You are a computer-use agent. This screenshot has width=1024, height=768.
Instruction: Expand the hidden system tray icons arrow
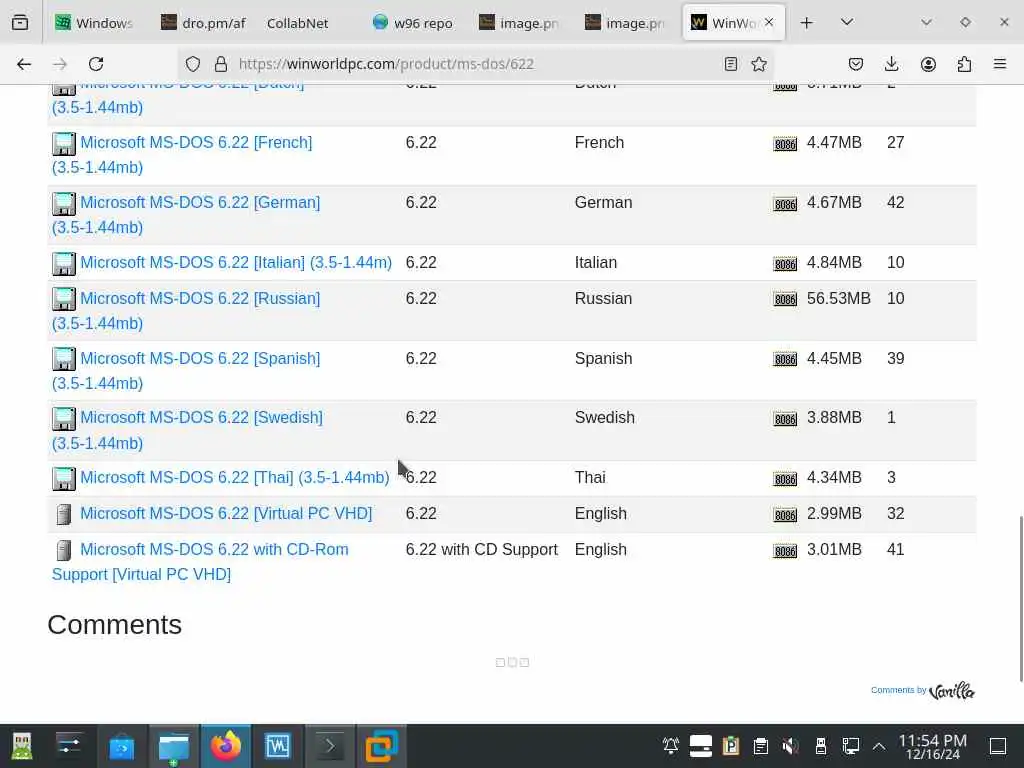[x=879, y=746]
